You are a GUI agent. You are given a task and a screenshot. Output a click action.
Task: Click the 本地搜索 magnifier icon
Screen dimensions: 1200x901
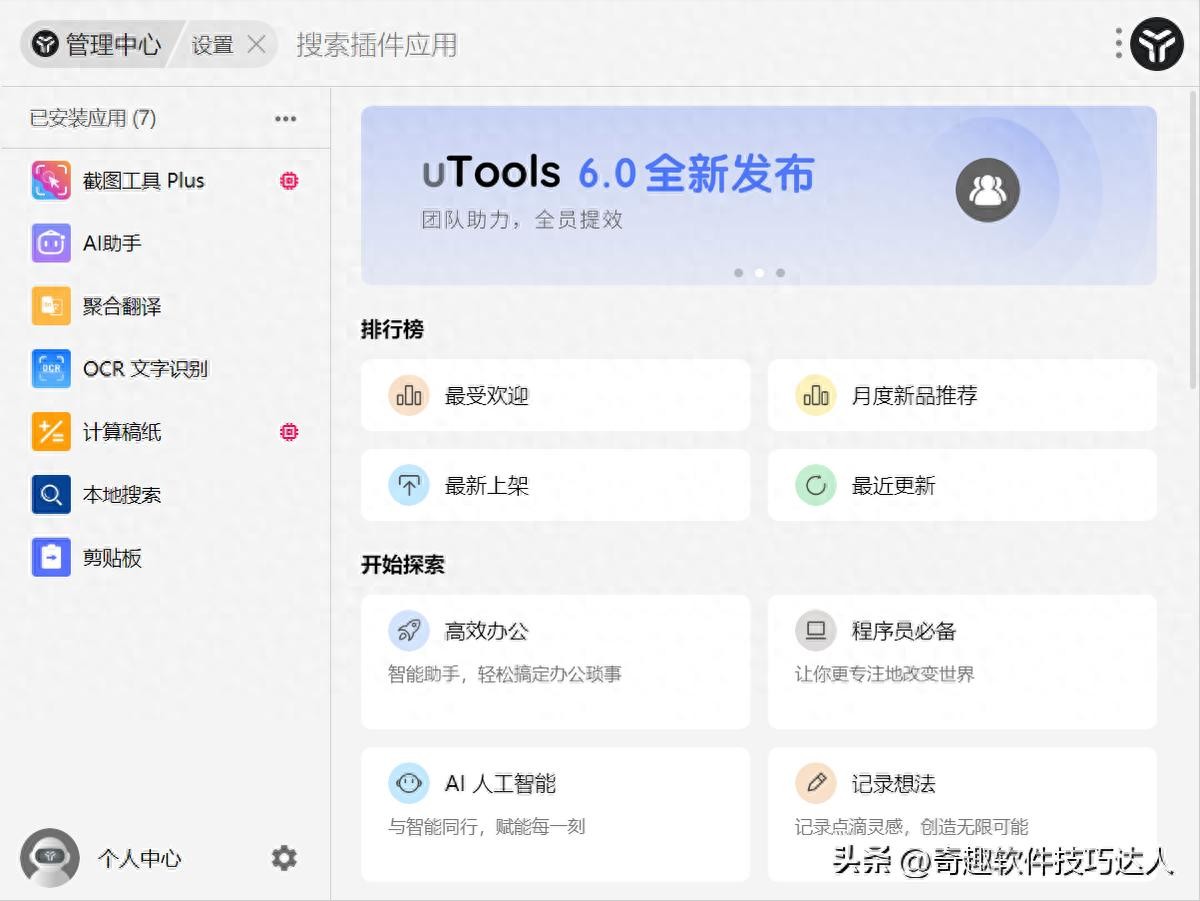click(51, 494)
